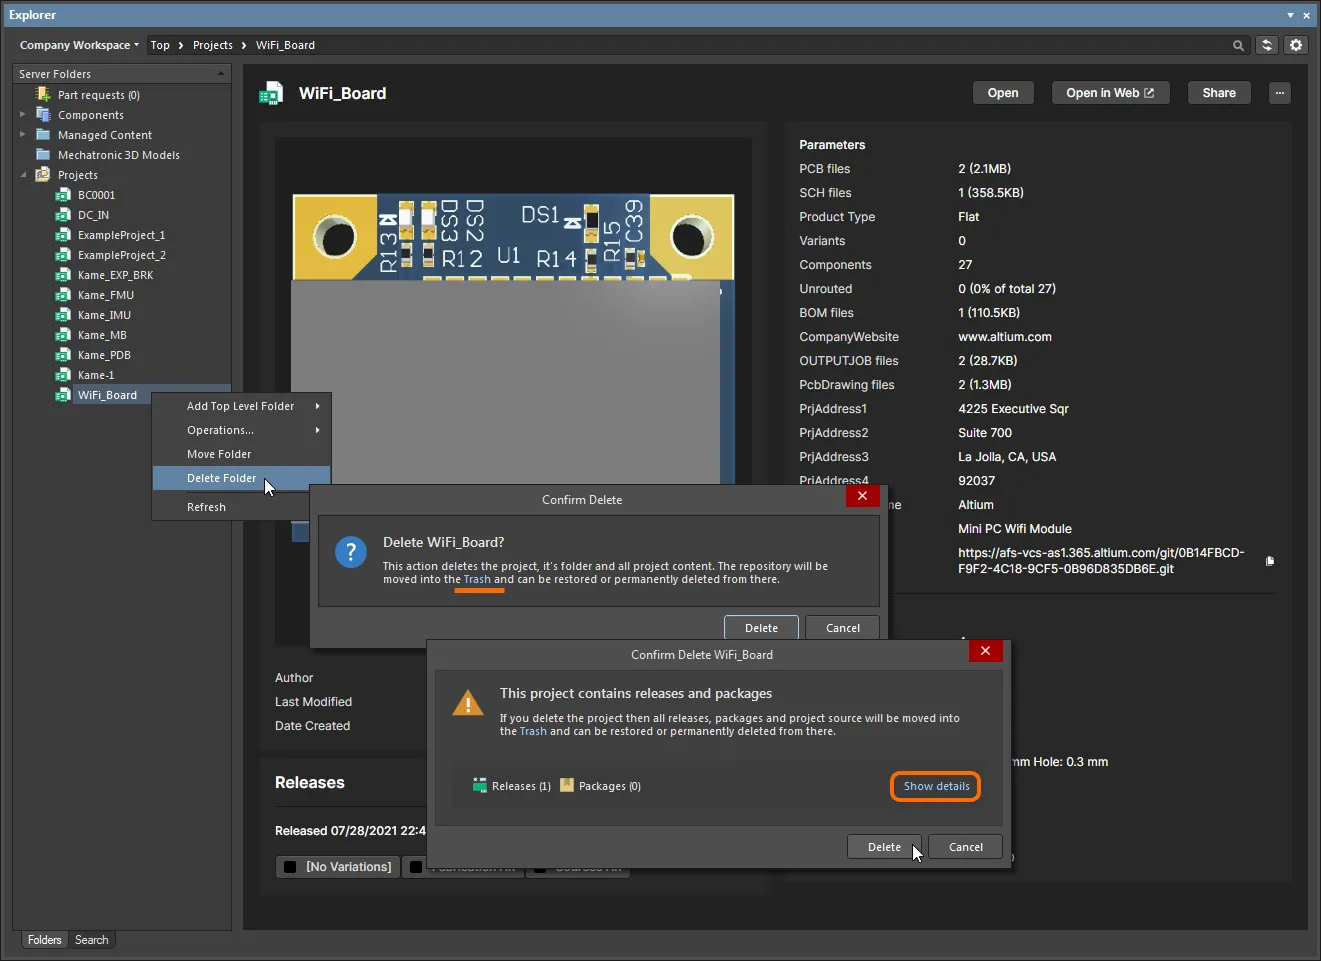Screen dimensions: 1321x961
Task: Open the more options (...) button
Action: click(1280, 93)
